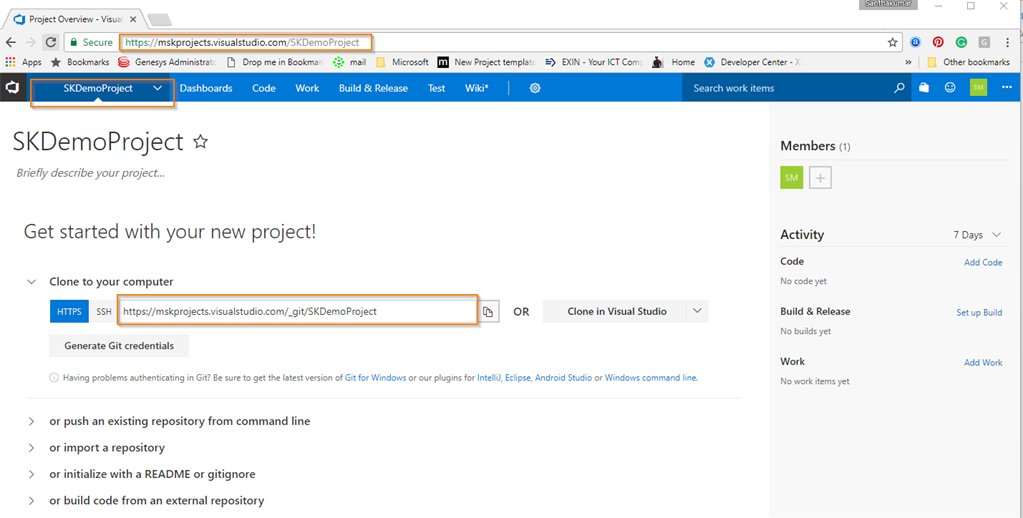Open the Build & Release hub
The width and height of the screenshot is (1023, 518).
click(373, 88)
